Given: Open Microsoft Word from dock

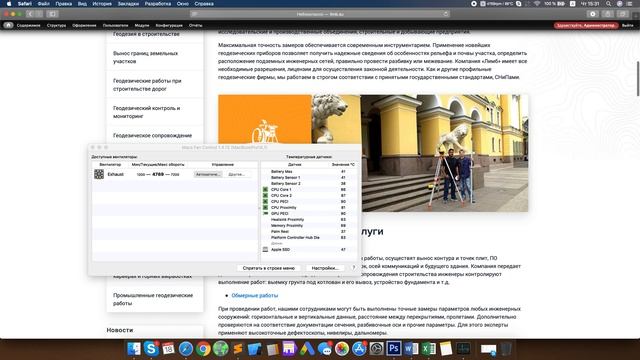Looking at the screenshot, I should (x=411, y=349).
